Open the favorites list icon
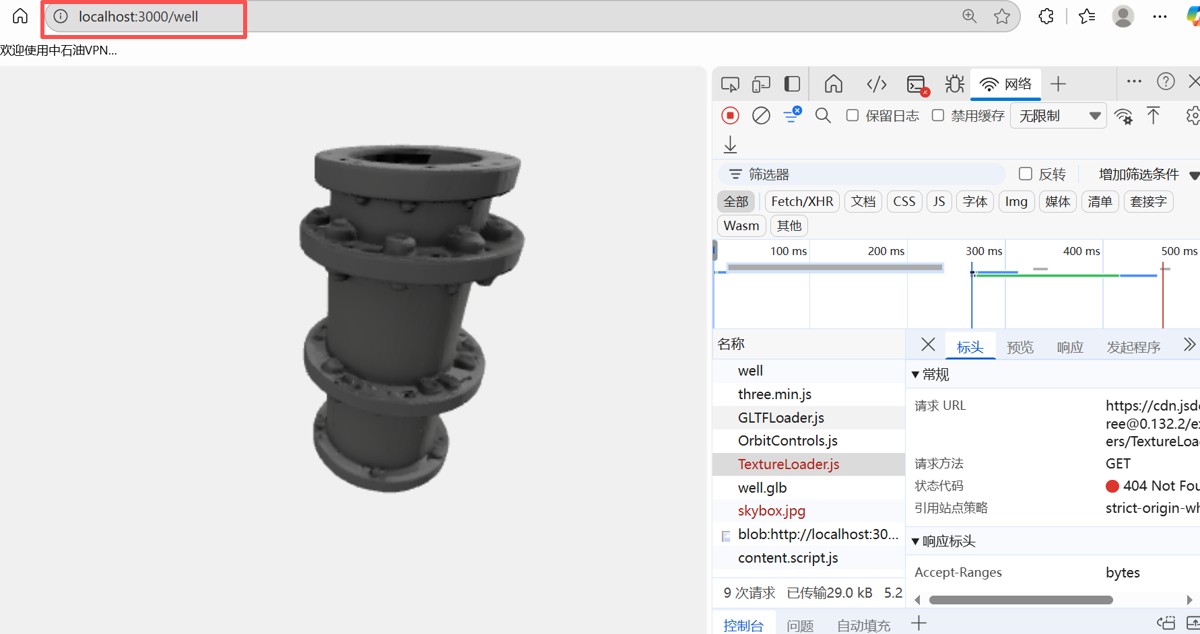 point(1087,16)
